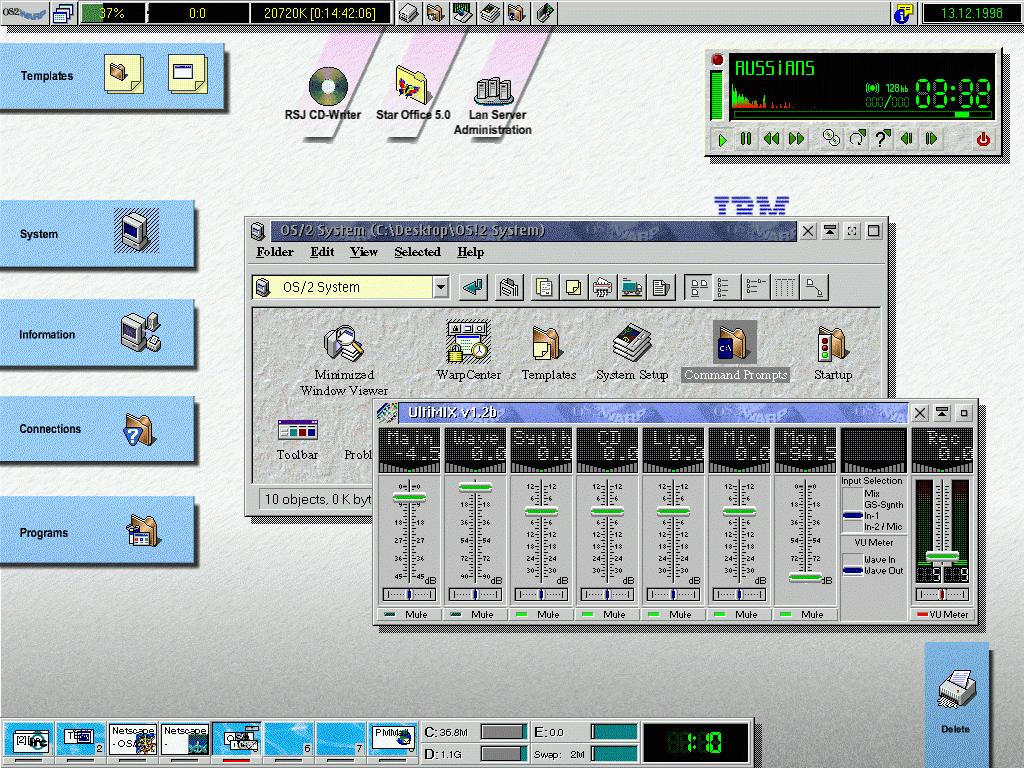Mute the Wave channel in UltiMIX
The width and height of the screenshot is (1024, 768).
(x=475, y=614)
